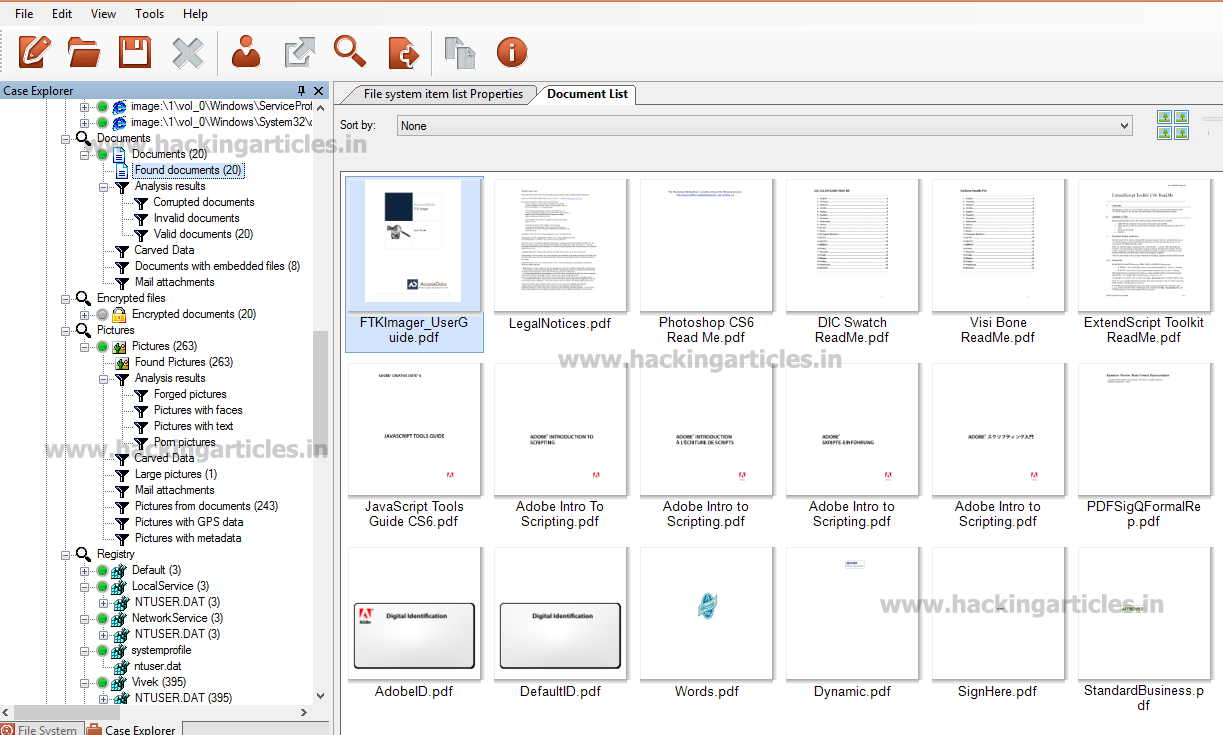
Task: Open the File menu
Action: pyautogui.click(x=24, y=14)
